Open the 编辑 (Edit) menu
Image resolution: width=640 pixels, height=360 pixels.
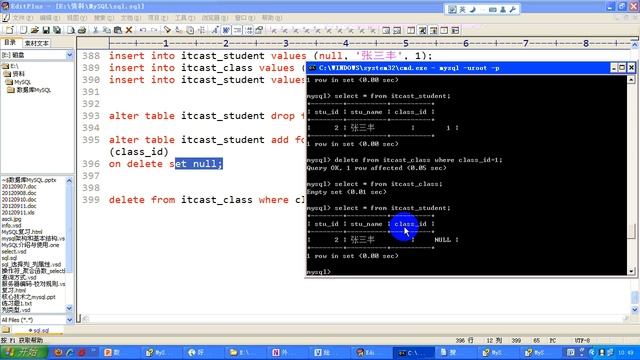(x=50, y=18)
